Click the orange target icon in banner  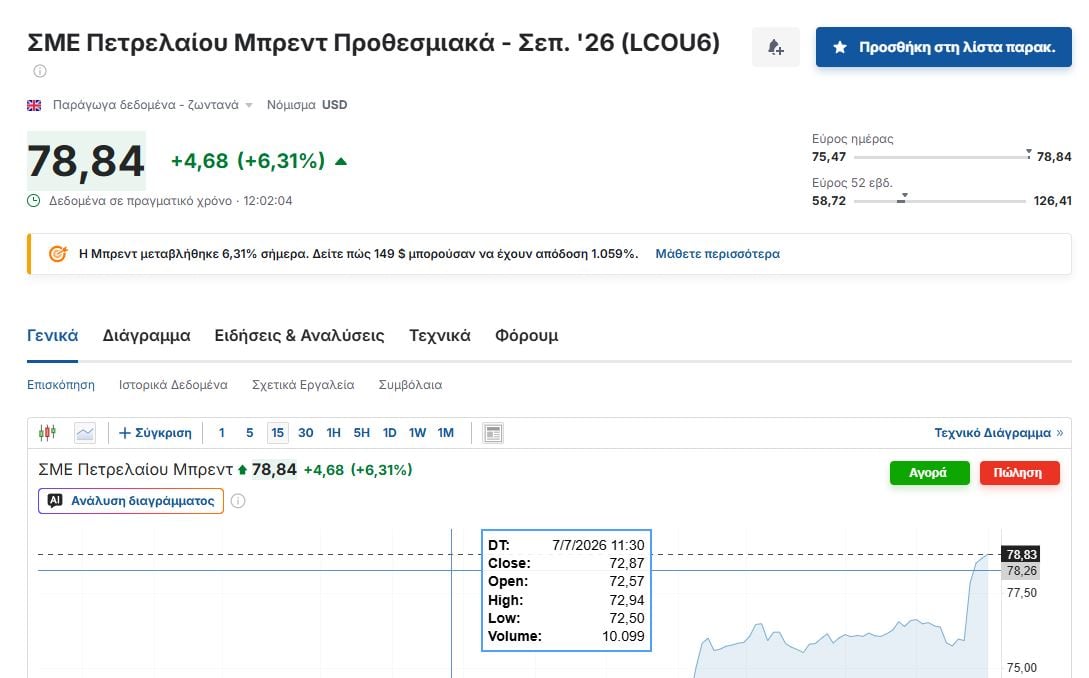coord(58,254)
